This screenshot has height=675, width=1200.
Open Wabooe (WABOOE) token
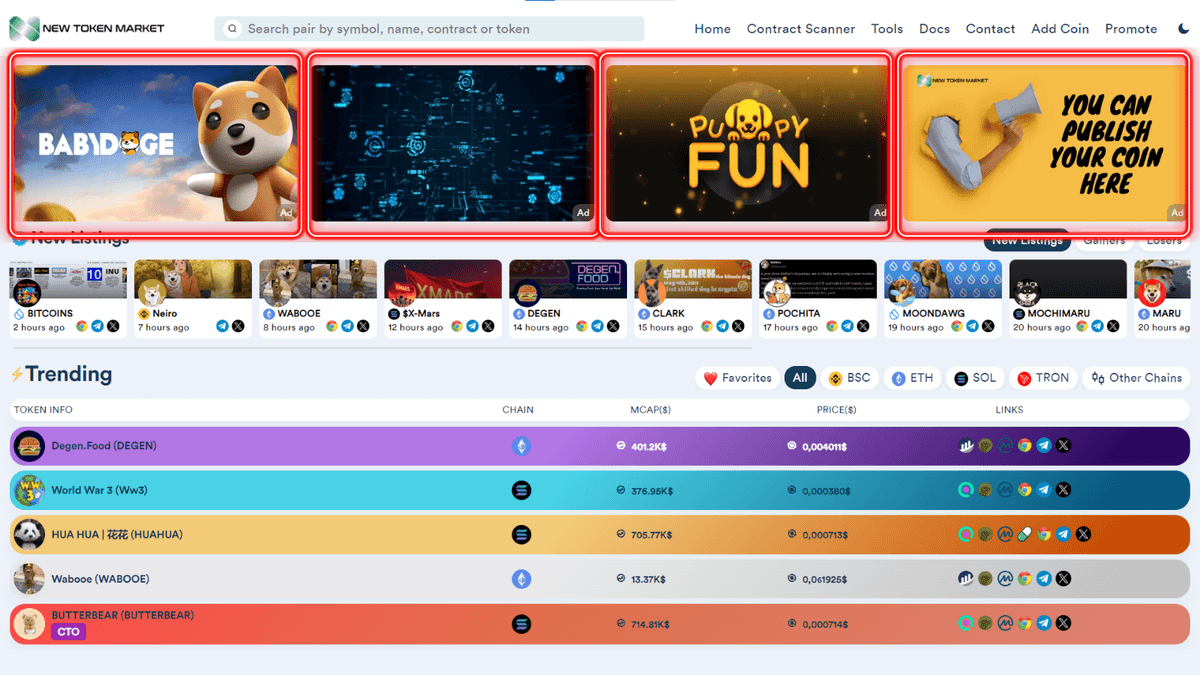(x=102, y=579)
